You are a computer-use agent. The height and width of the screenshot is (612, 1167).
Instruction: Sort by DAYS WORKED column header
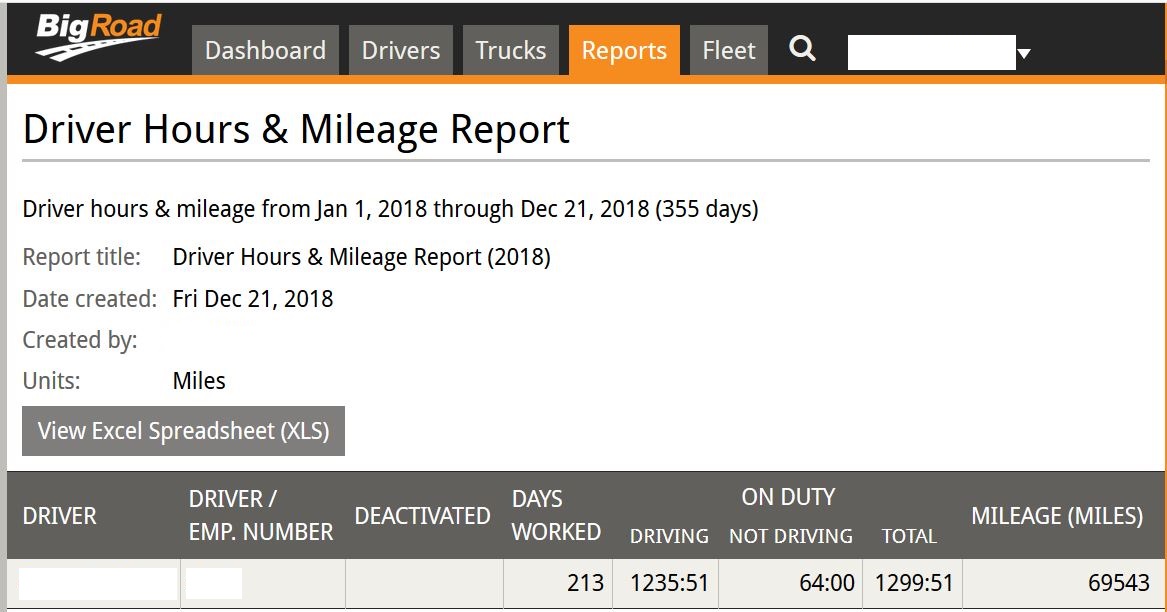556,516
